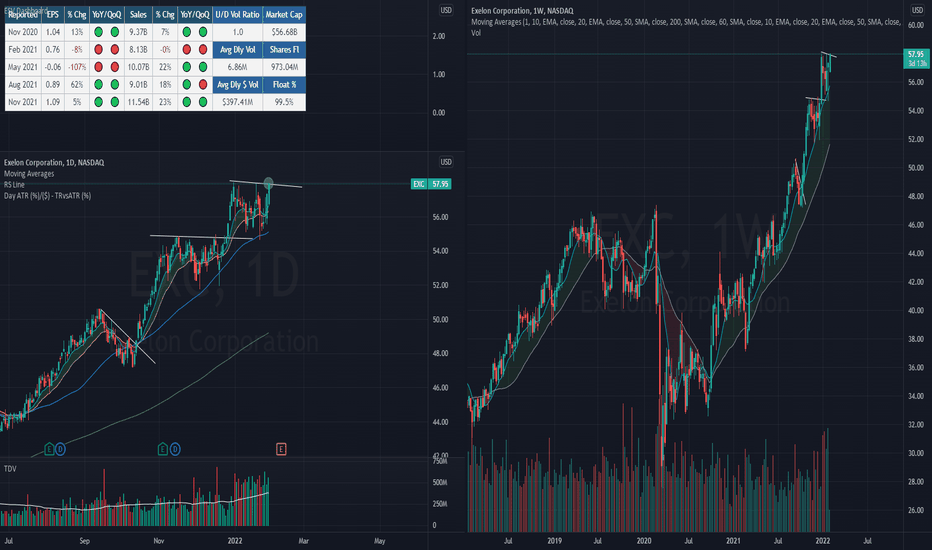Click '2020' on the weekly chart time axis
Image resolution: width=932 pixels, height=550 pixels.
[644, 540]
